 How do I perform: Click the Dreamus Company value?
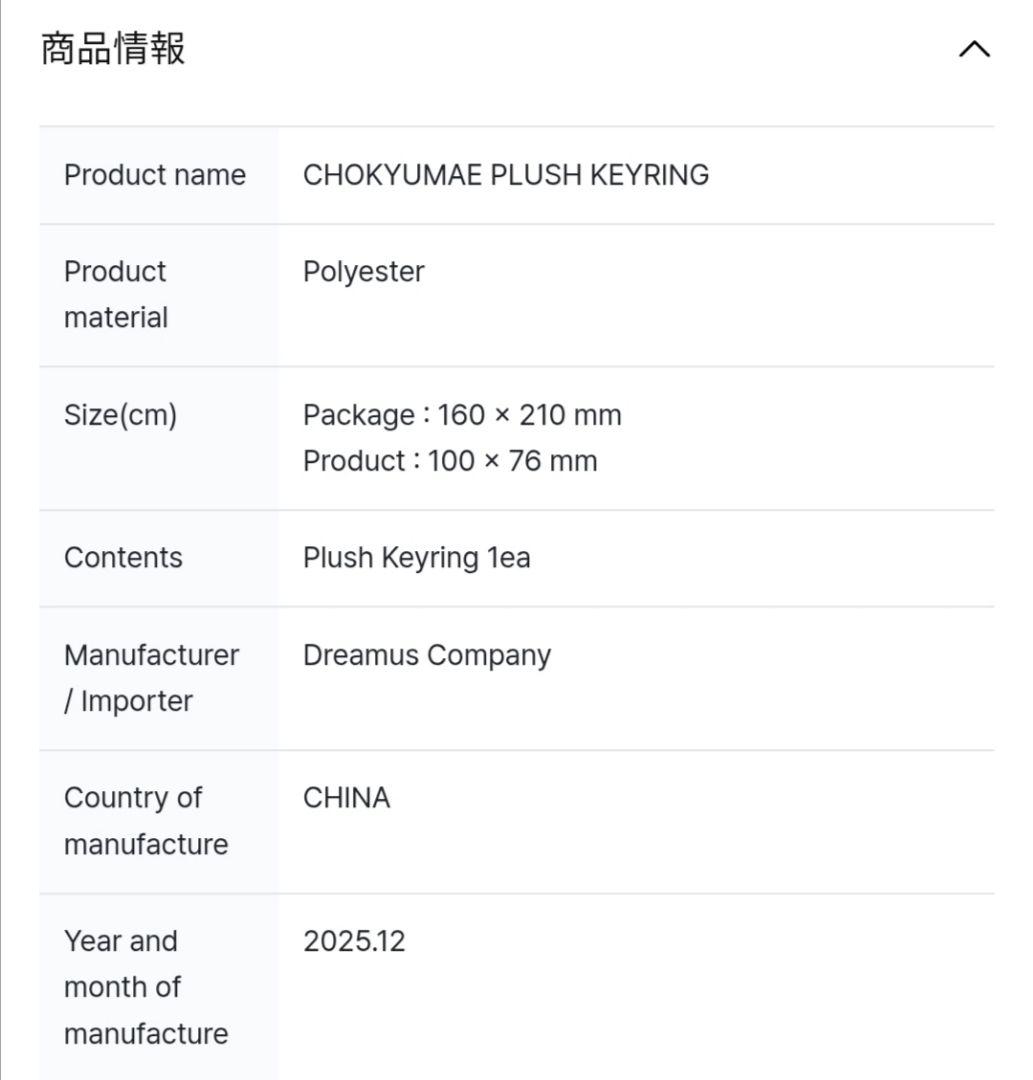427,655
